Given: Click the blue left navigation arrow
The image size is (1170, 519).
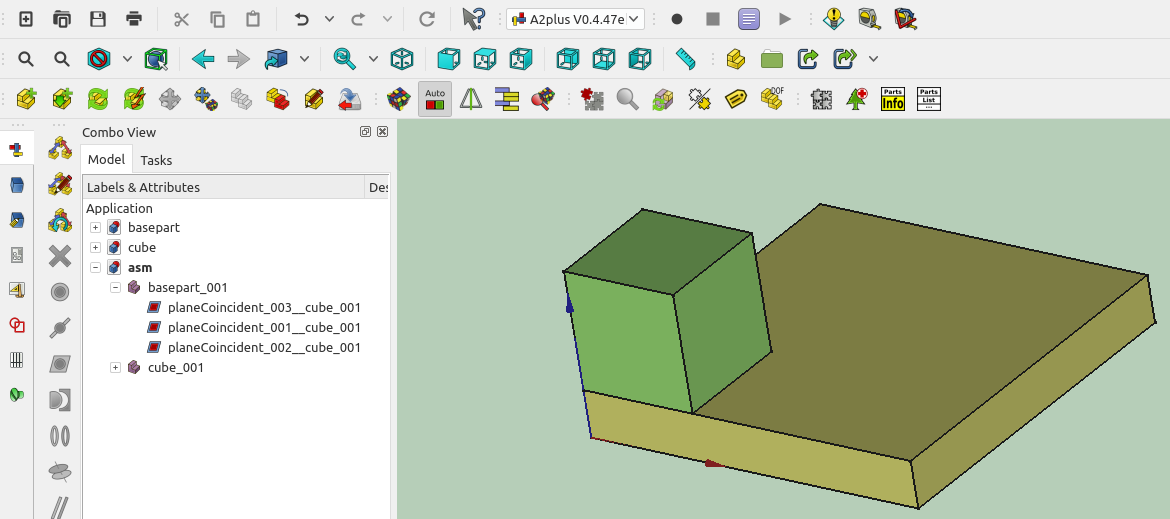Looking at the screenshot, I should point(203,59).
